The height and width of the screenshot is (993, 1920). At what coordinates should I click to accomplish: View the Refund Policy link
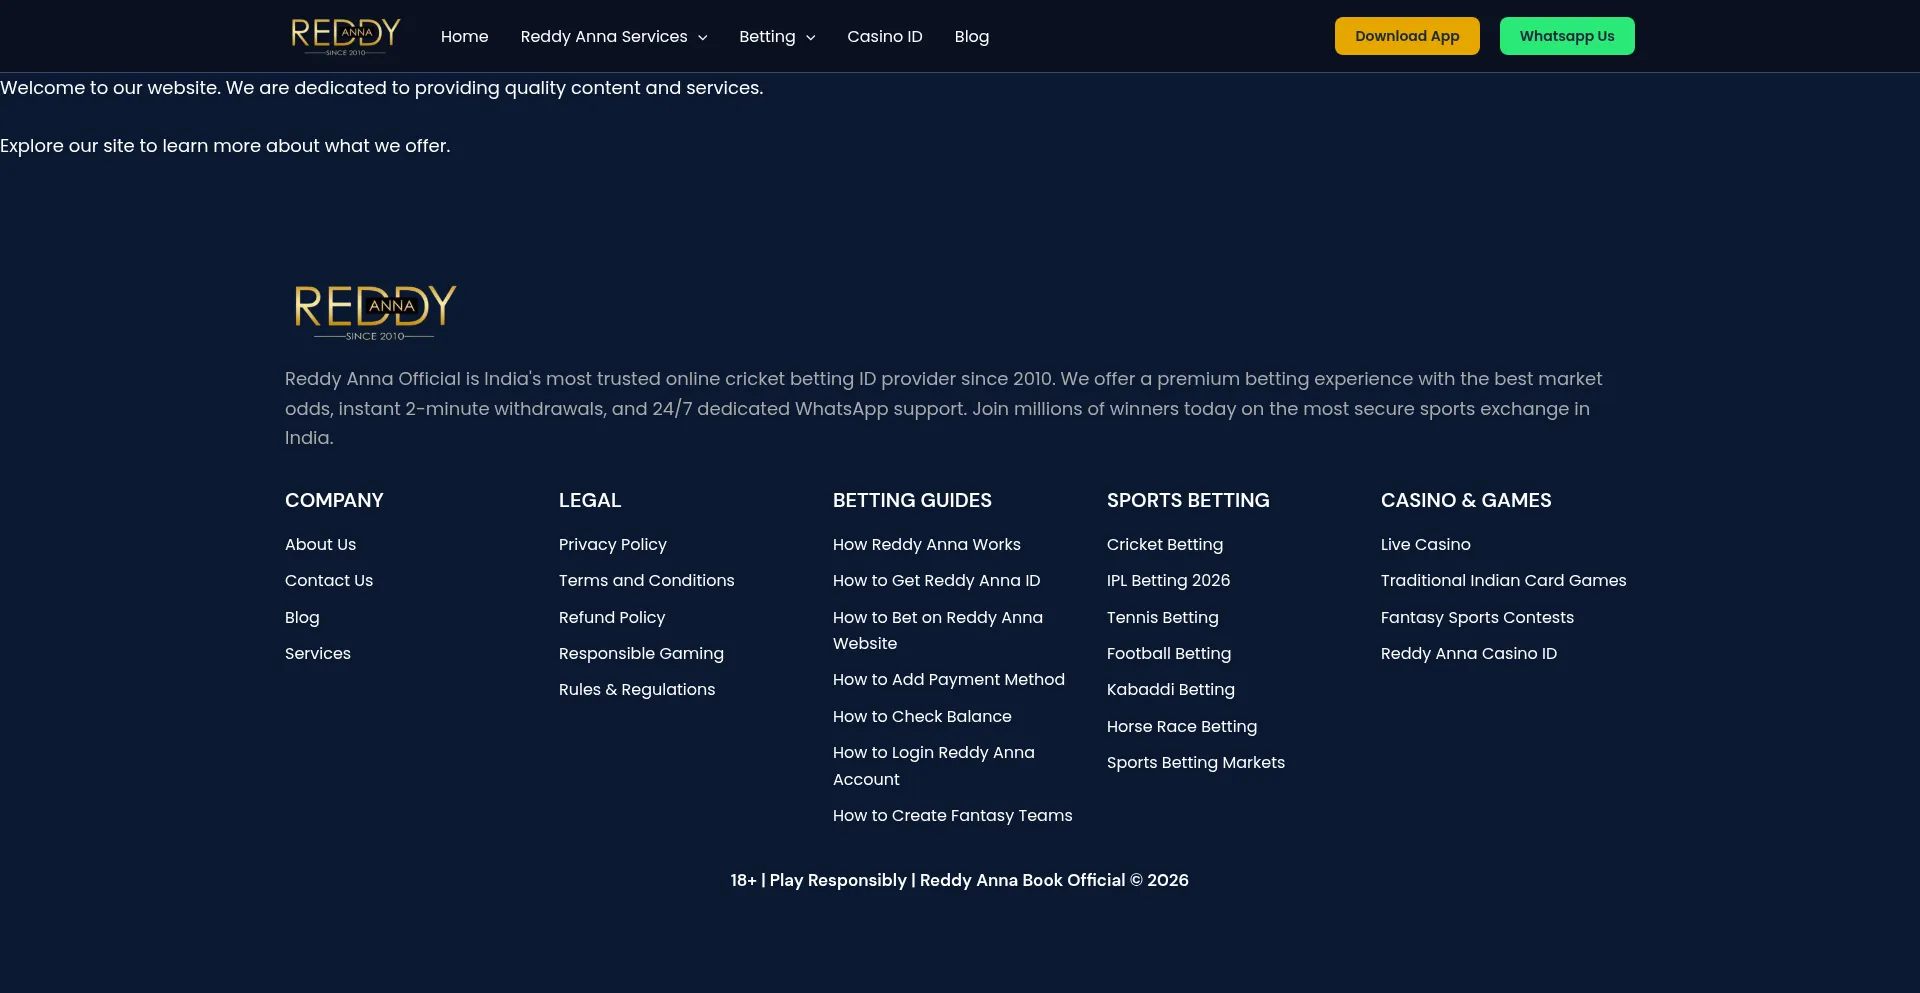pyautogui.click(x=612, y=617)
